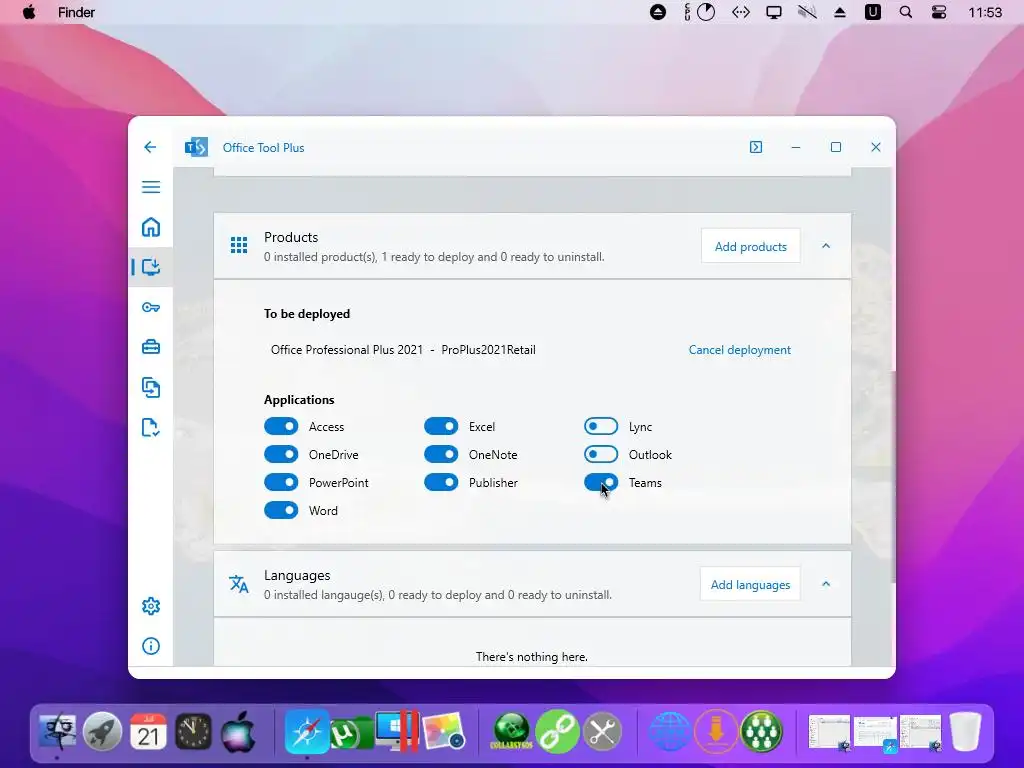This screenshot has width=1024, height=768.
Task: Click the 'There's nothing here.' text
Action: 532,657
